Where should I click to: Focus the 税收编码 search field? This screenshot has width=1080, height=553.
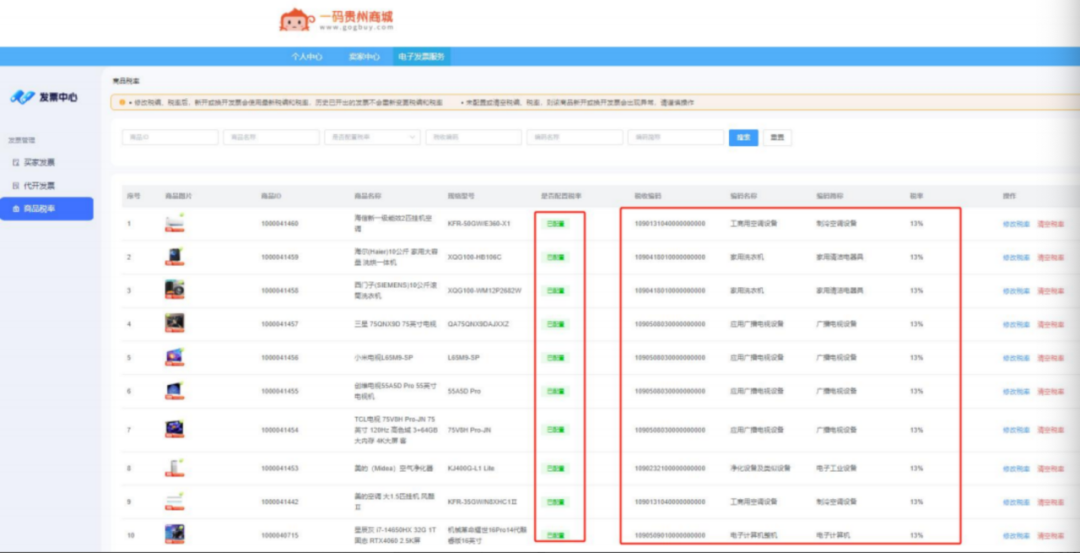(x=474, y=137)
